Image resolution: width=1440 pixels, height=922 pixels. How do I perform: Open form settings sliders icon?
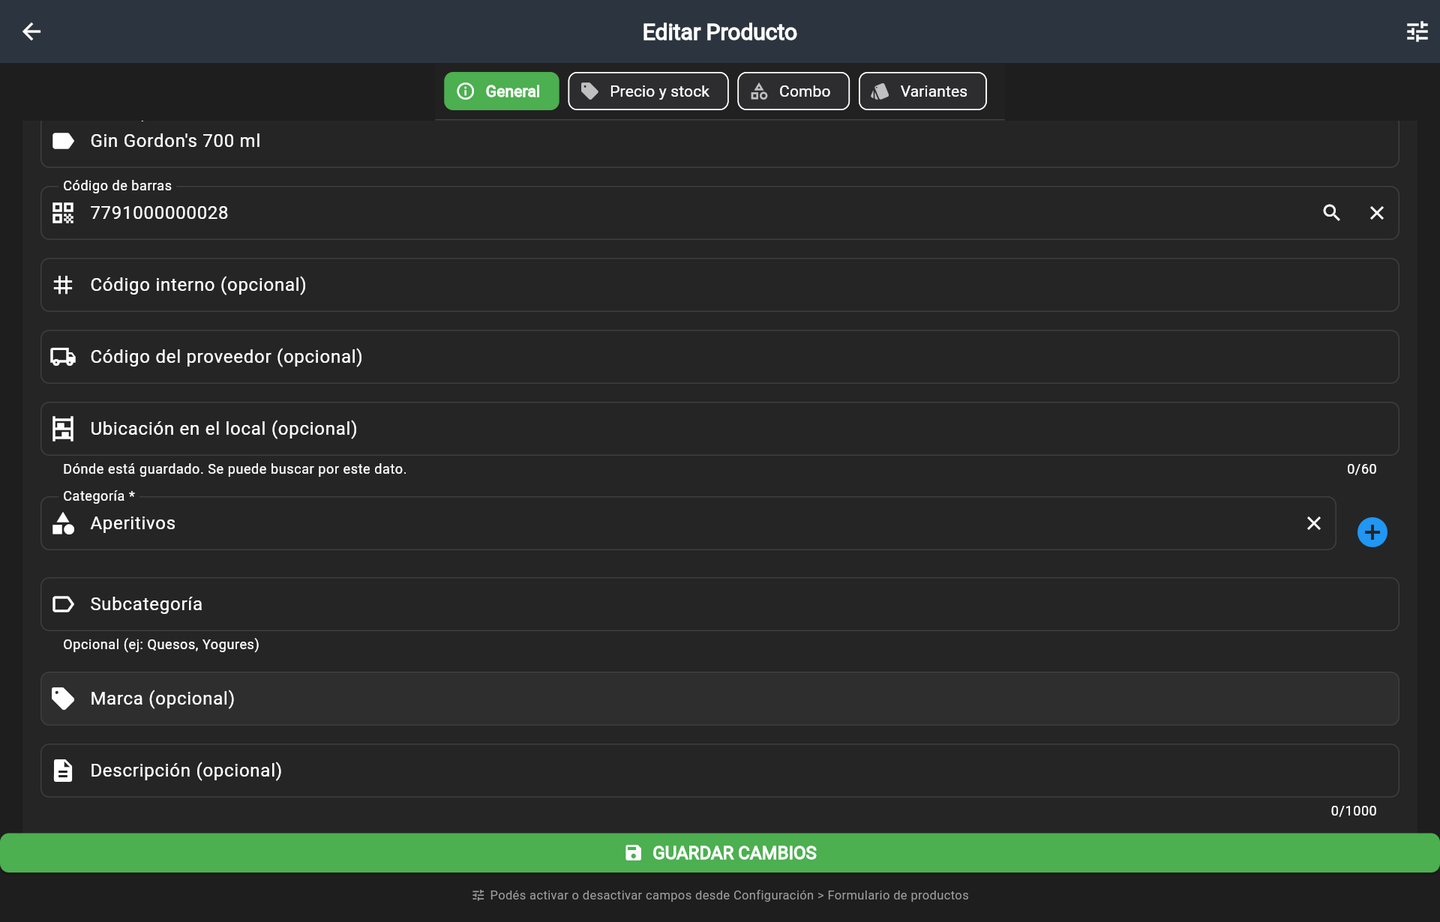1417,32
